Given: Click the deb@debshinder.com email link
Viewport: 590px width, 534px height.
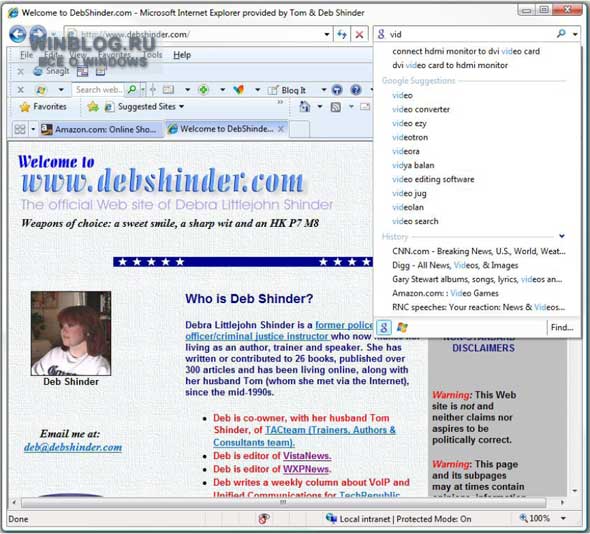Looking at the screenshot, I should point(73,447).
